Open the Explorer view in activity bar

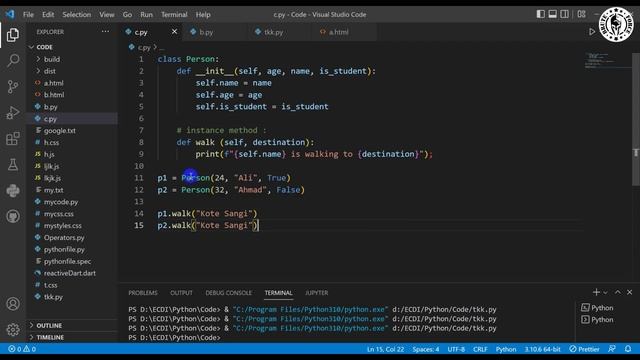pyautogui.click(x=13, y=35)
